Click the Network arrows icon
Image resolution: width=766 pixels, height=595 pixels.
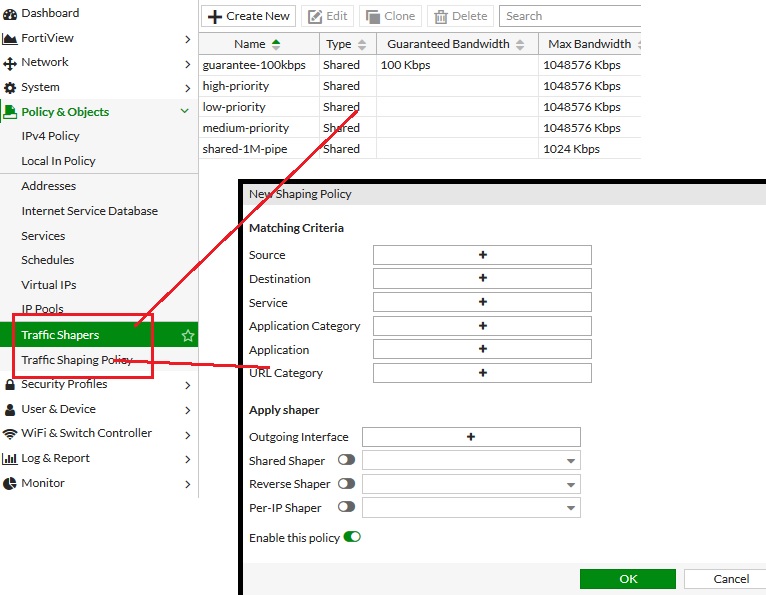10,63
